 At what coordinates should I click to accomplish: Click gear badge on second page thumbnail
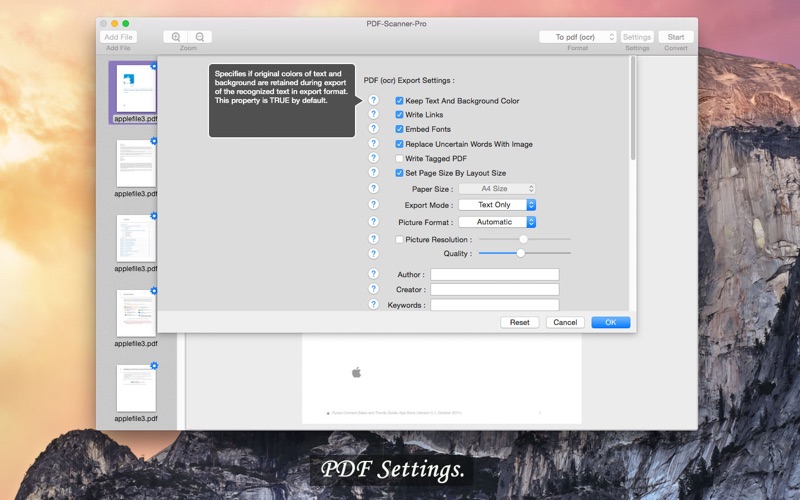pos(154,141)
